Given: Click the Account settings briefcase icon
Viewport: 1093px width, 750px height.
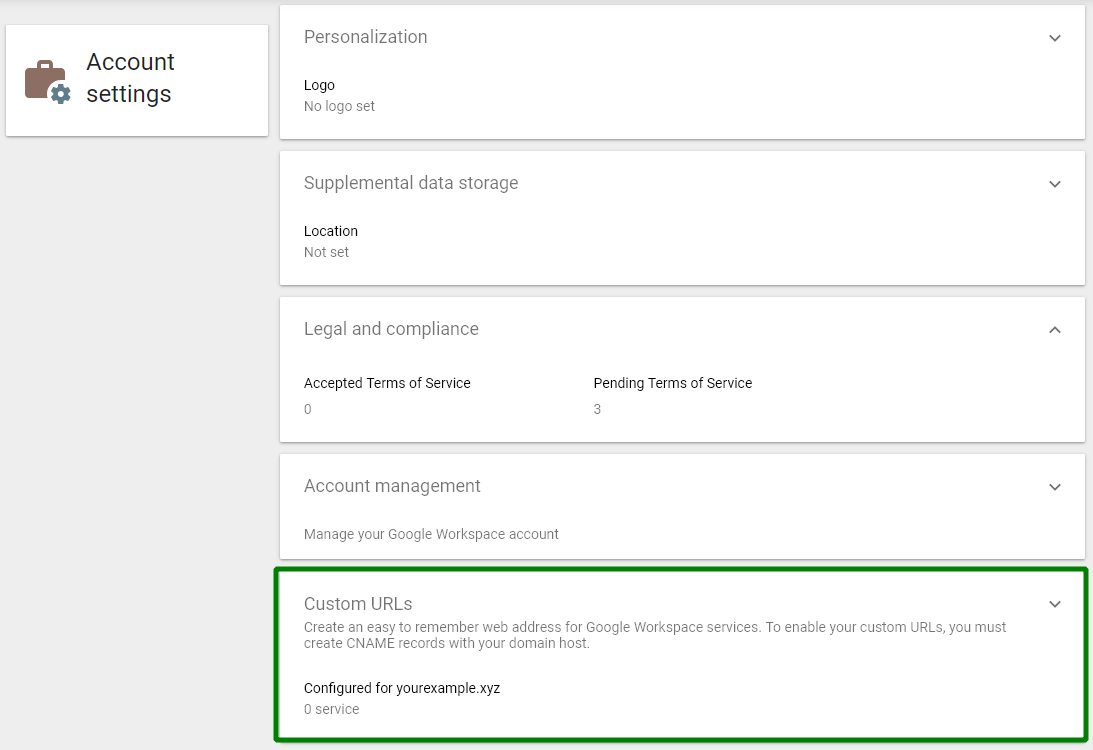Looking at the screenshot, I should point(47,81).
